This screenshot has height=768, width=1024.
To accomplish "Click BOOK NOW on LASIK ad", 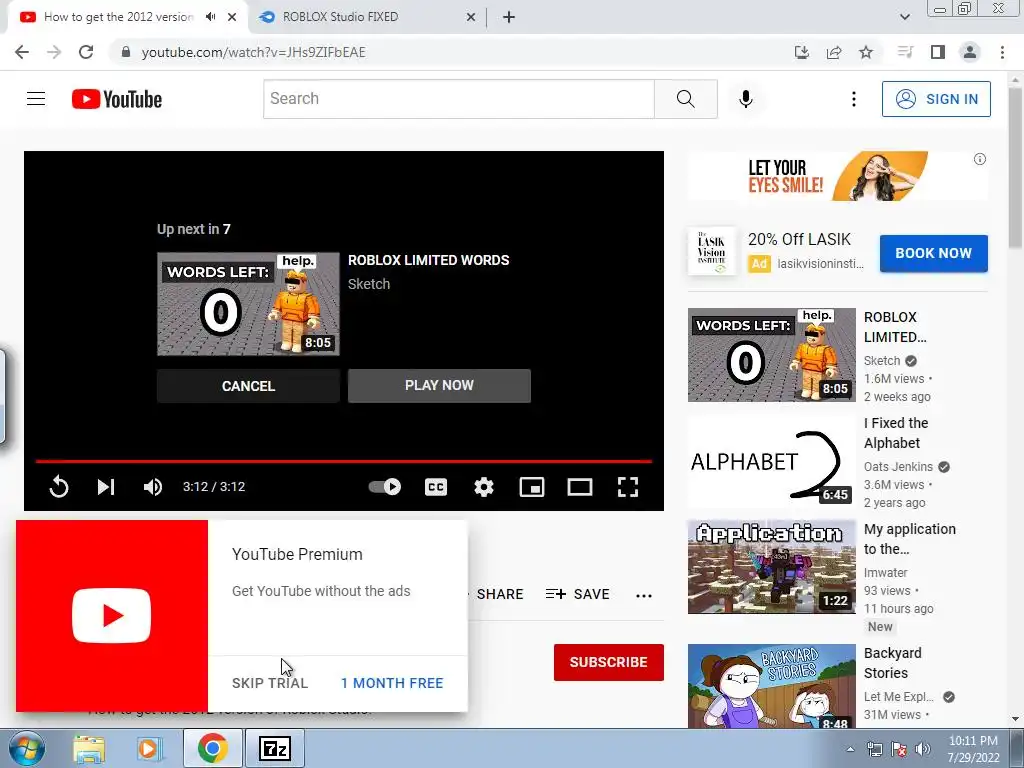I will pyautogui.click(x=933, y=253).
